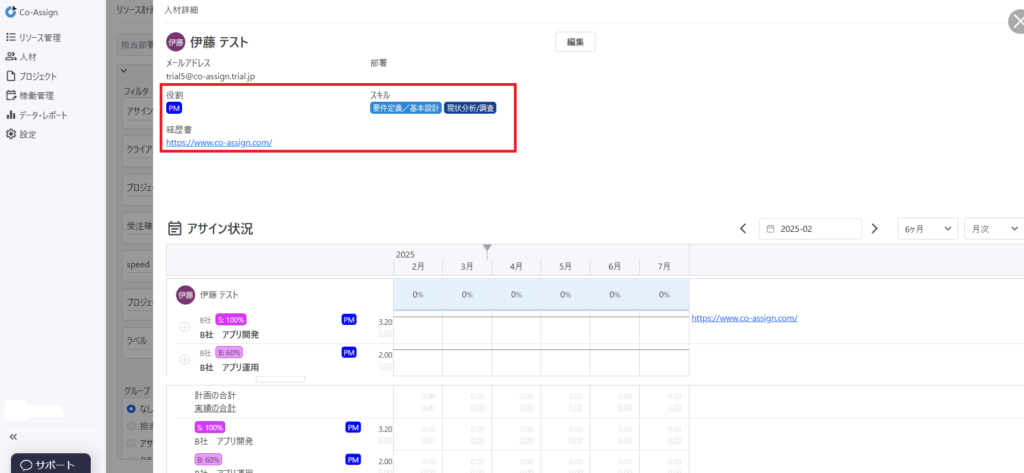Image resolution: width=1024 pixels, height=473 pixels.
Task: Click the PM badge on the B社 アプリ開発 row
Action: click(349, 319)
